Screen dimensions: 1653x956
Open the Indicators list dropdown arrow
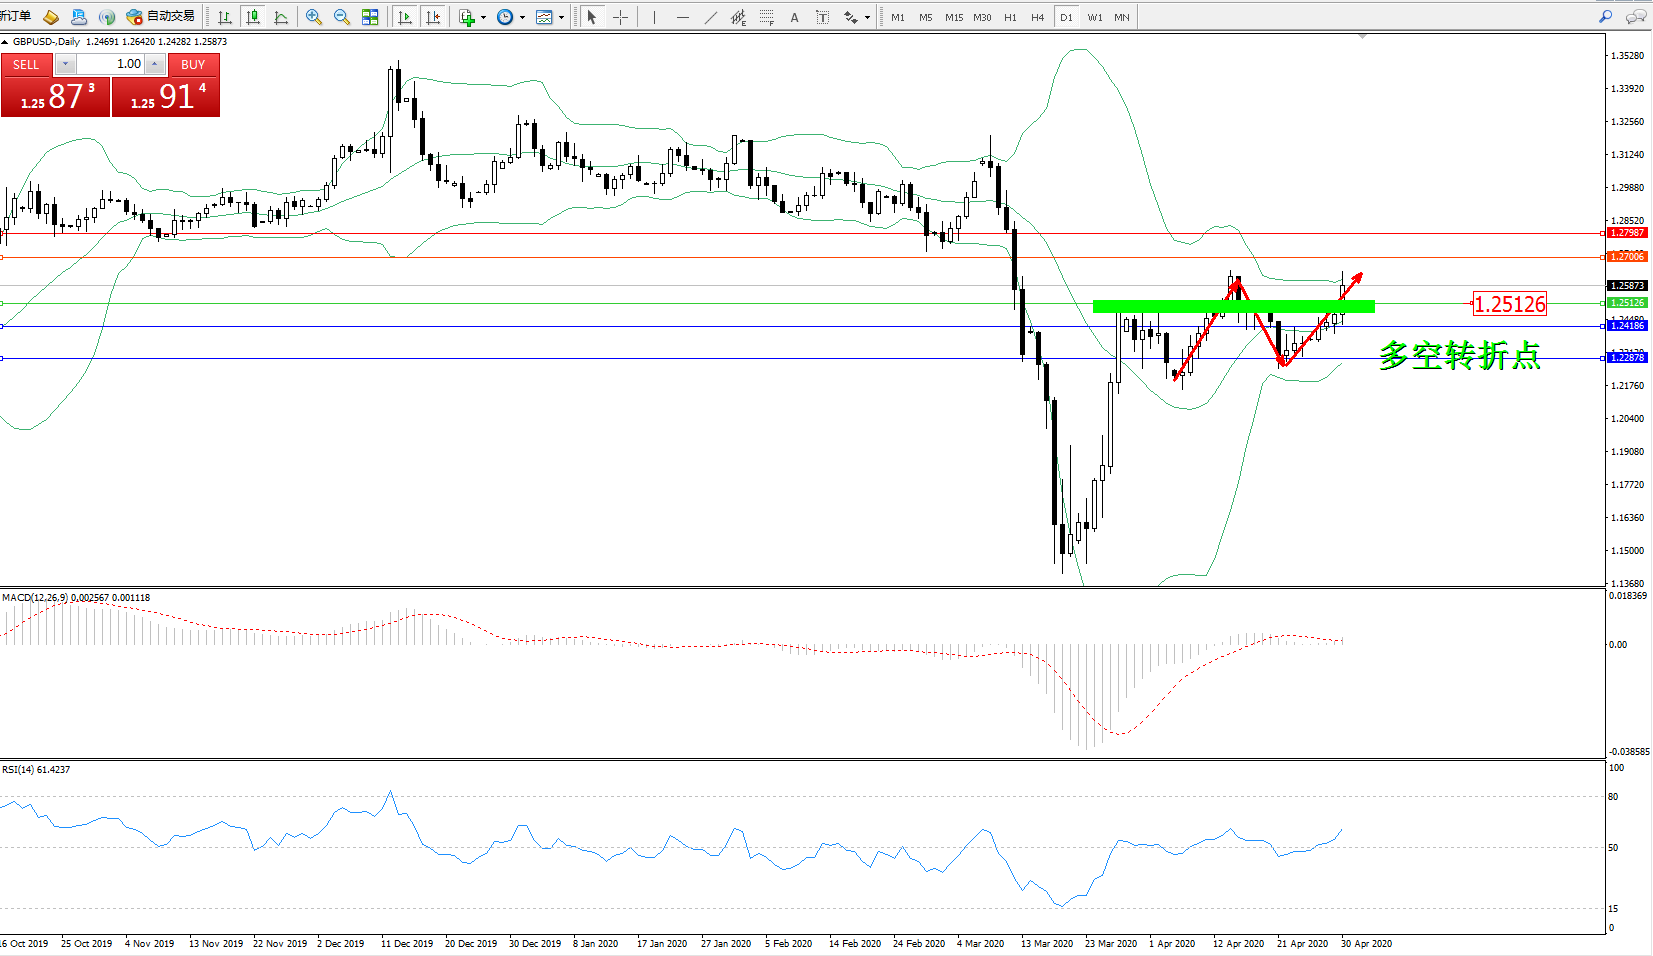pyautogui.click(x=483, y=17)
